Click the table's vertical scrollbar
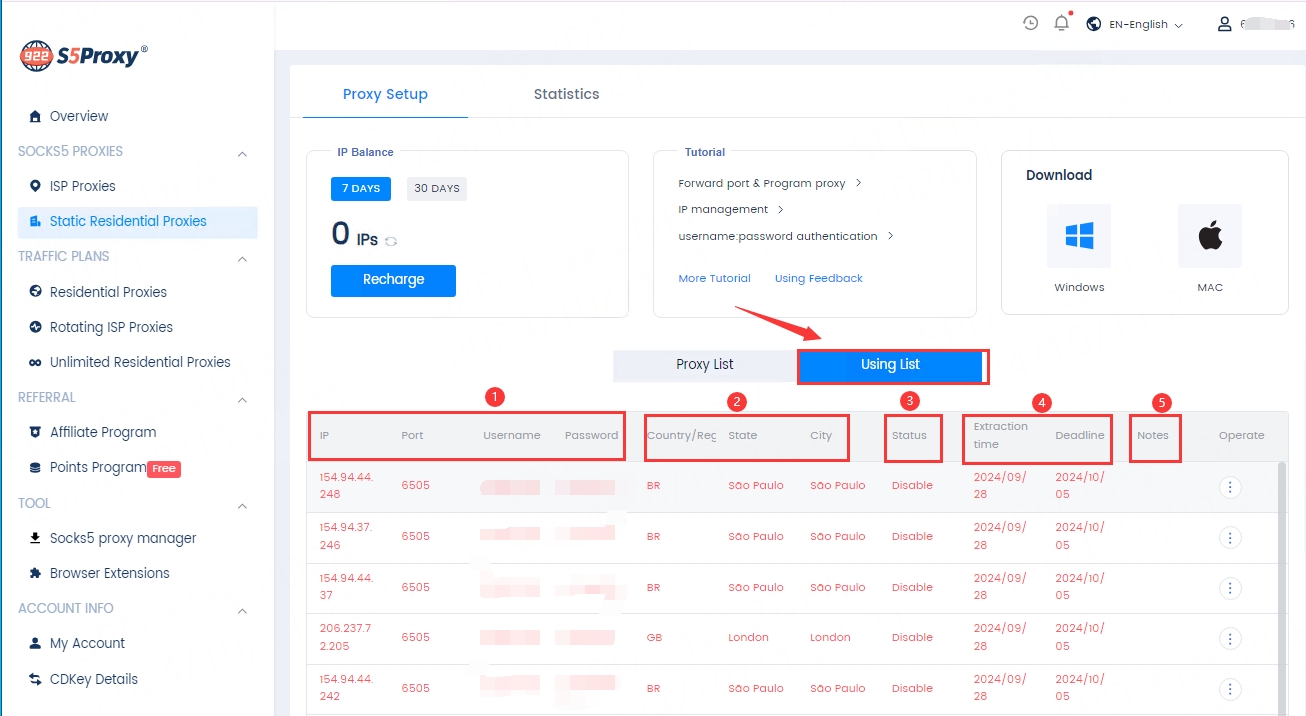 point(1282,560)
